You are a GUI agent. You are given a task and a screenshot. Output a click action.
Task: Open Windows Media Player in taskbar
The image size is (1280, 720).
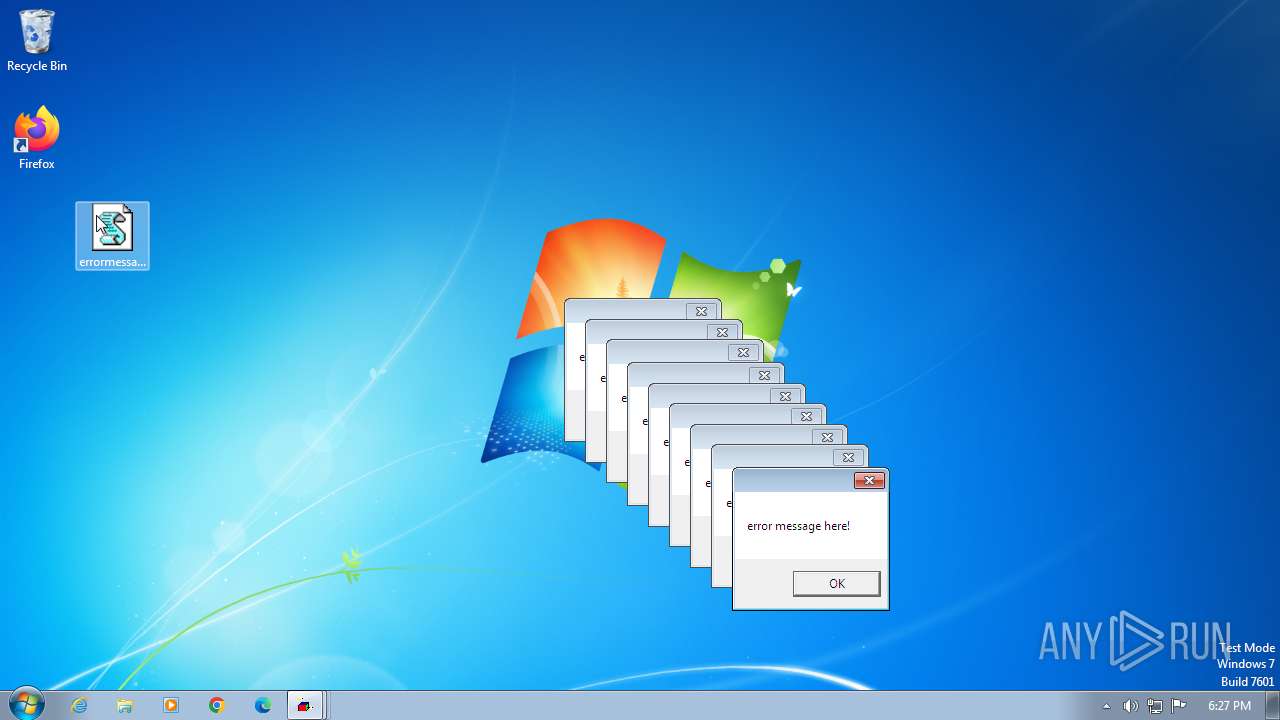(x=171, y=706)
